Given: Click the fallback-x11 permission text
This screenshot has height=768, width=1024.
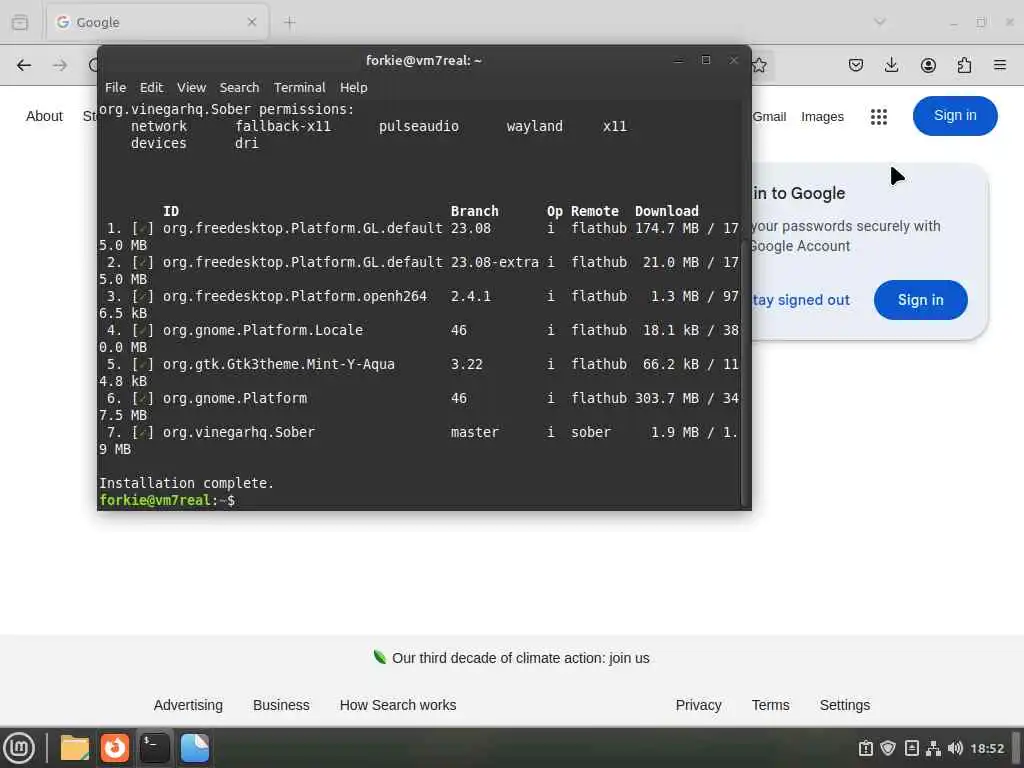Looking at the screenshot, I should [x=283, y=127].
